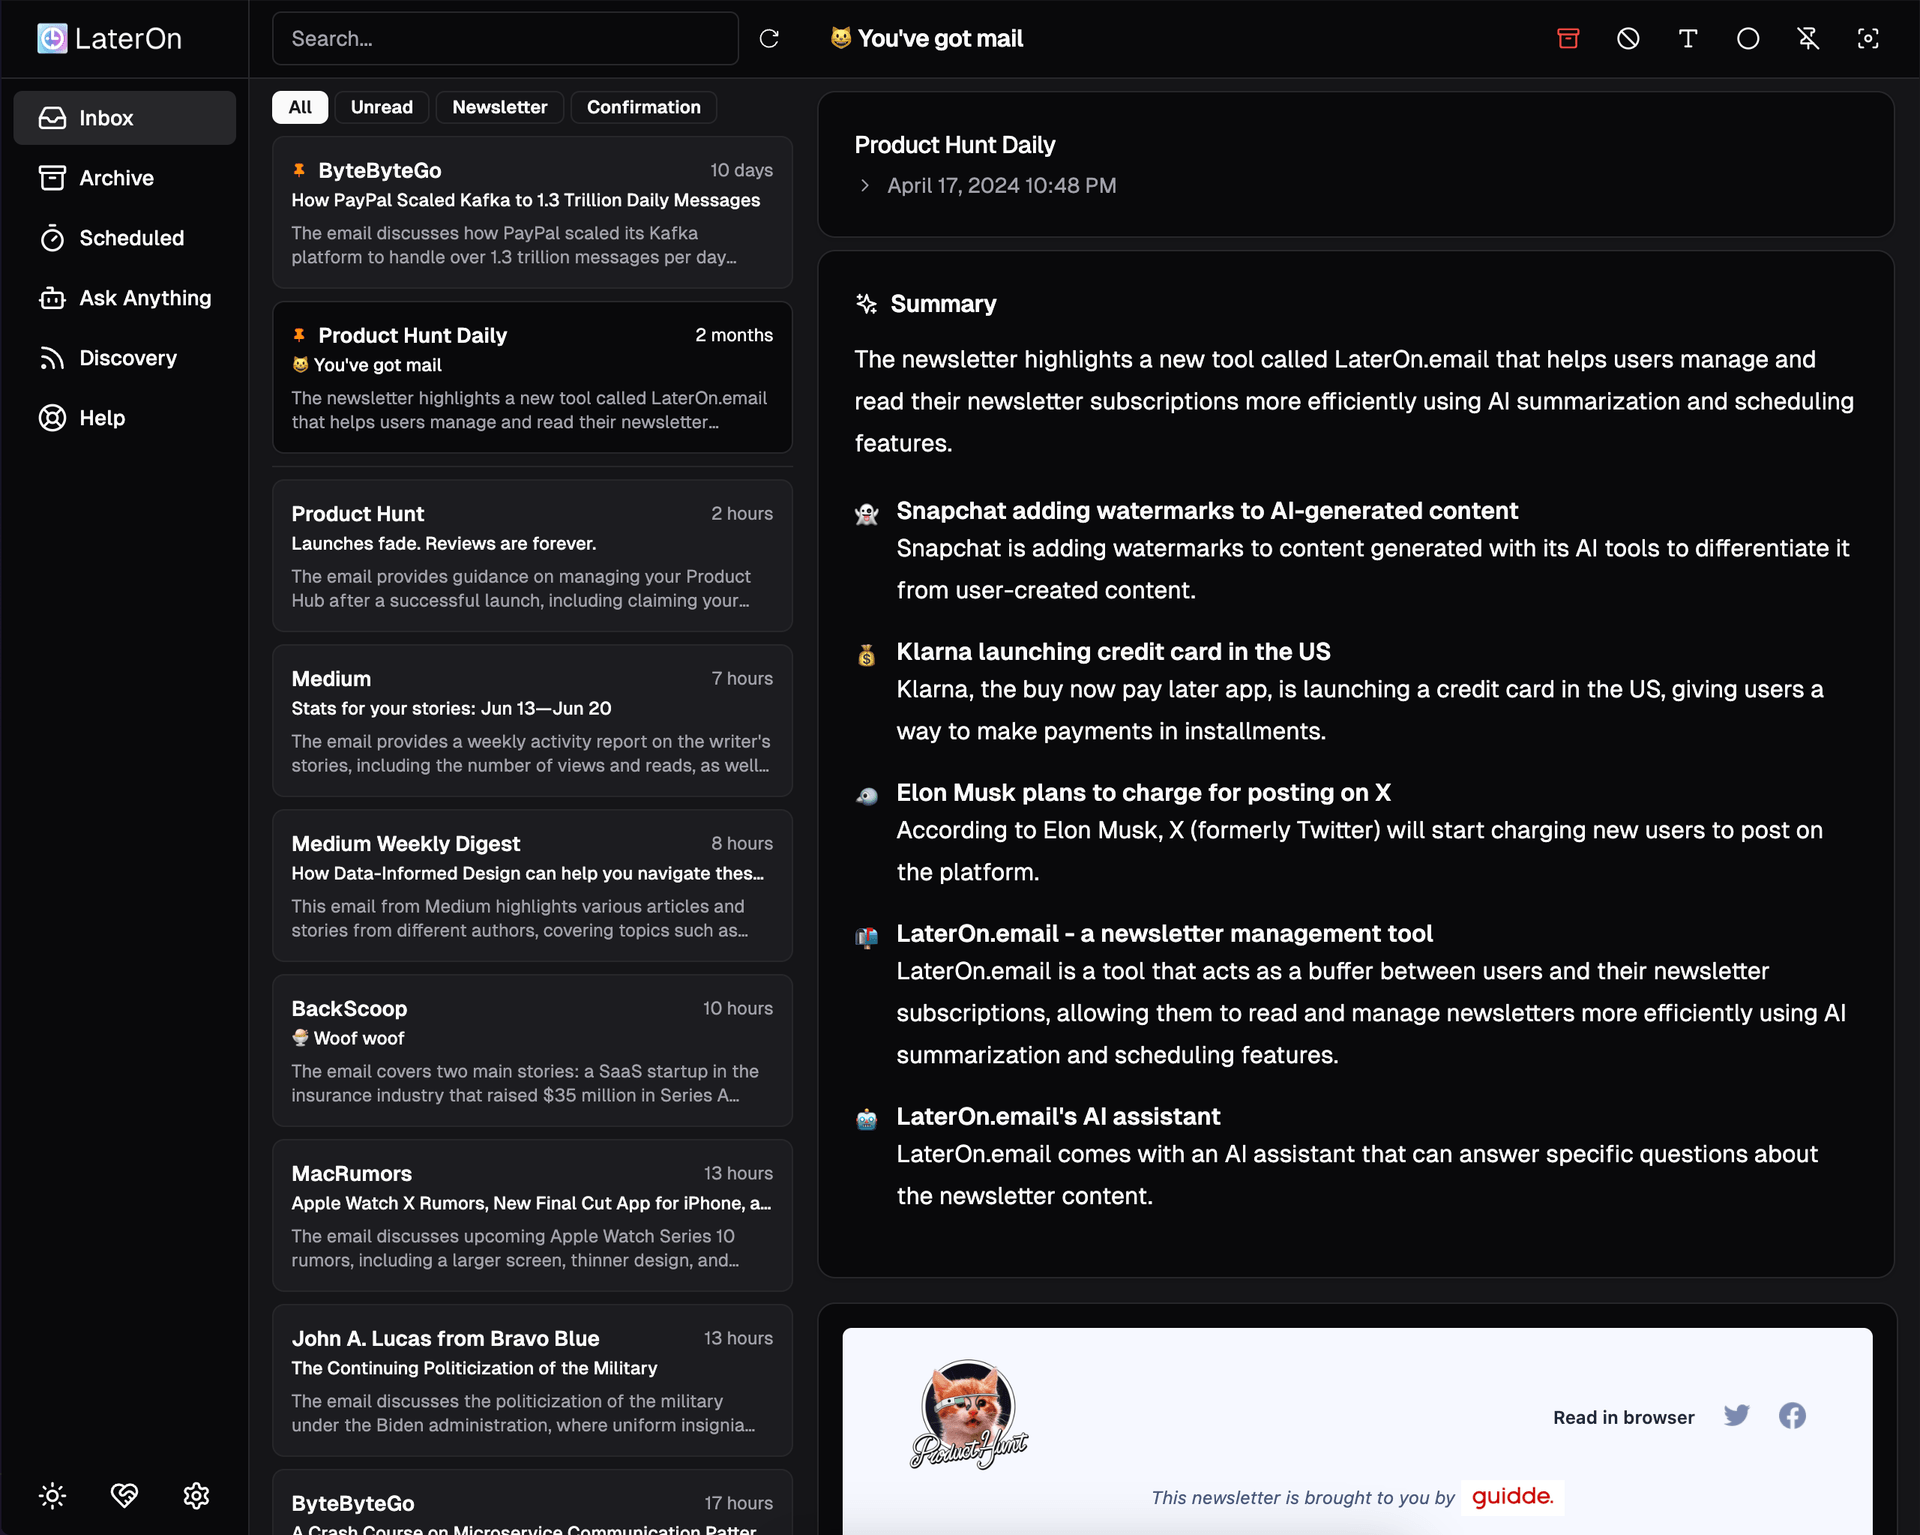Mark as unread circle icon

[x=1748, y=39]
